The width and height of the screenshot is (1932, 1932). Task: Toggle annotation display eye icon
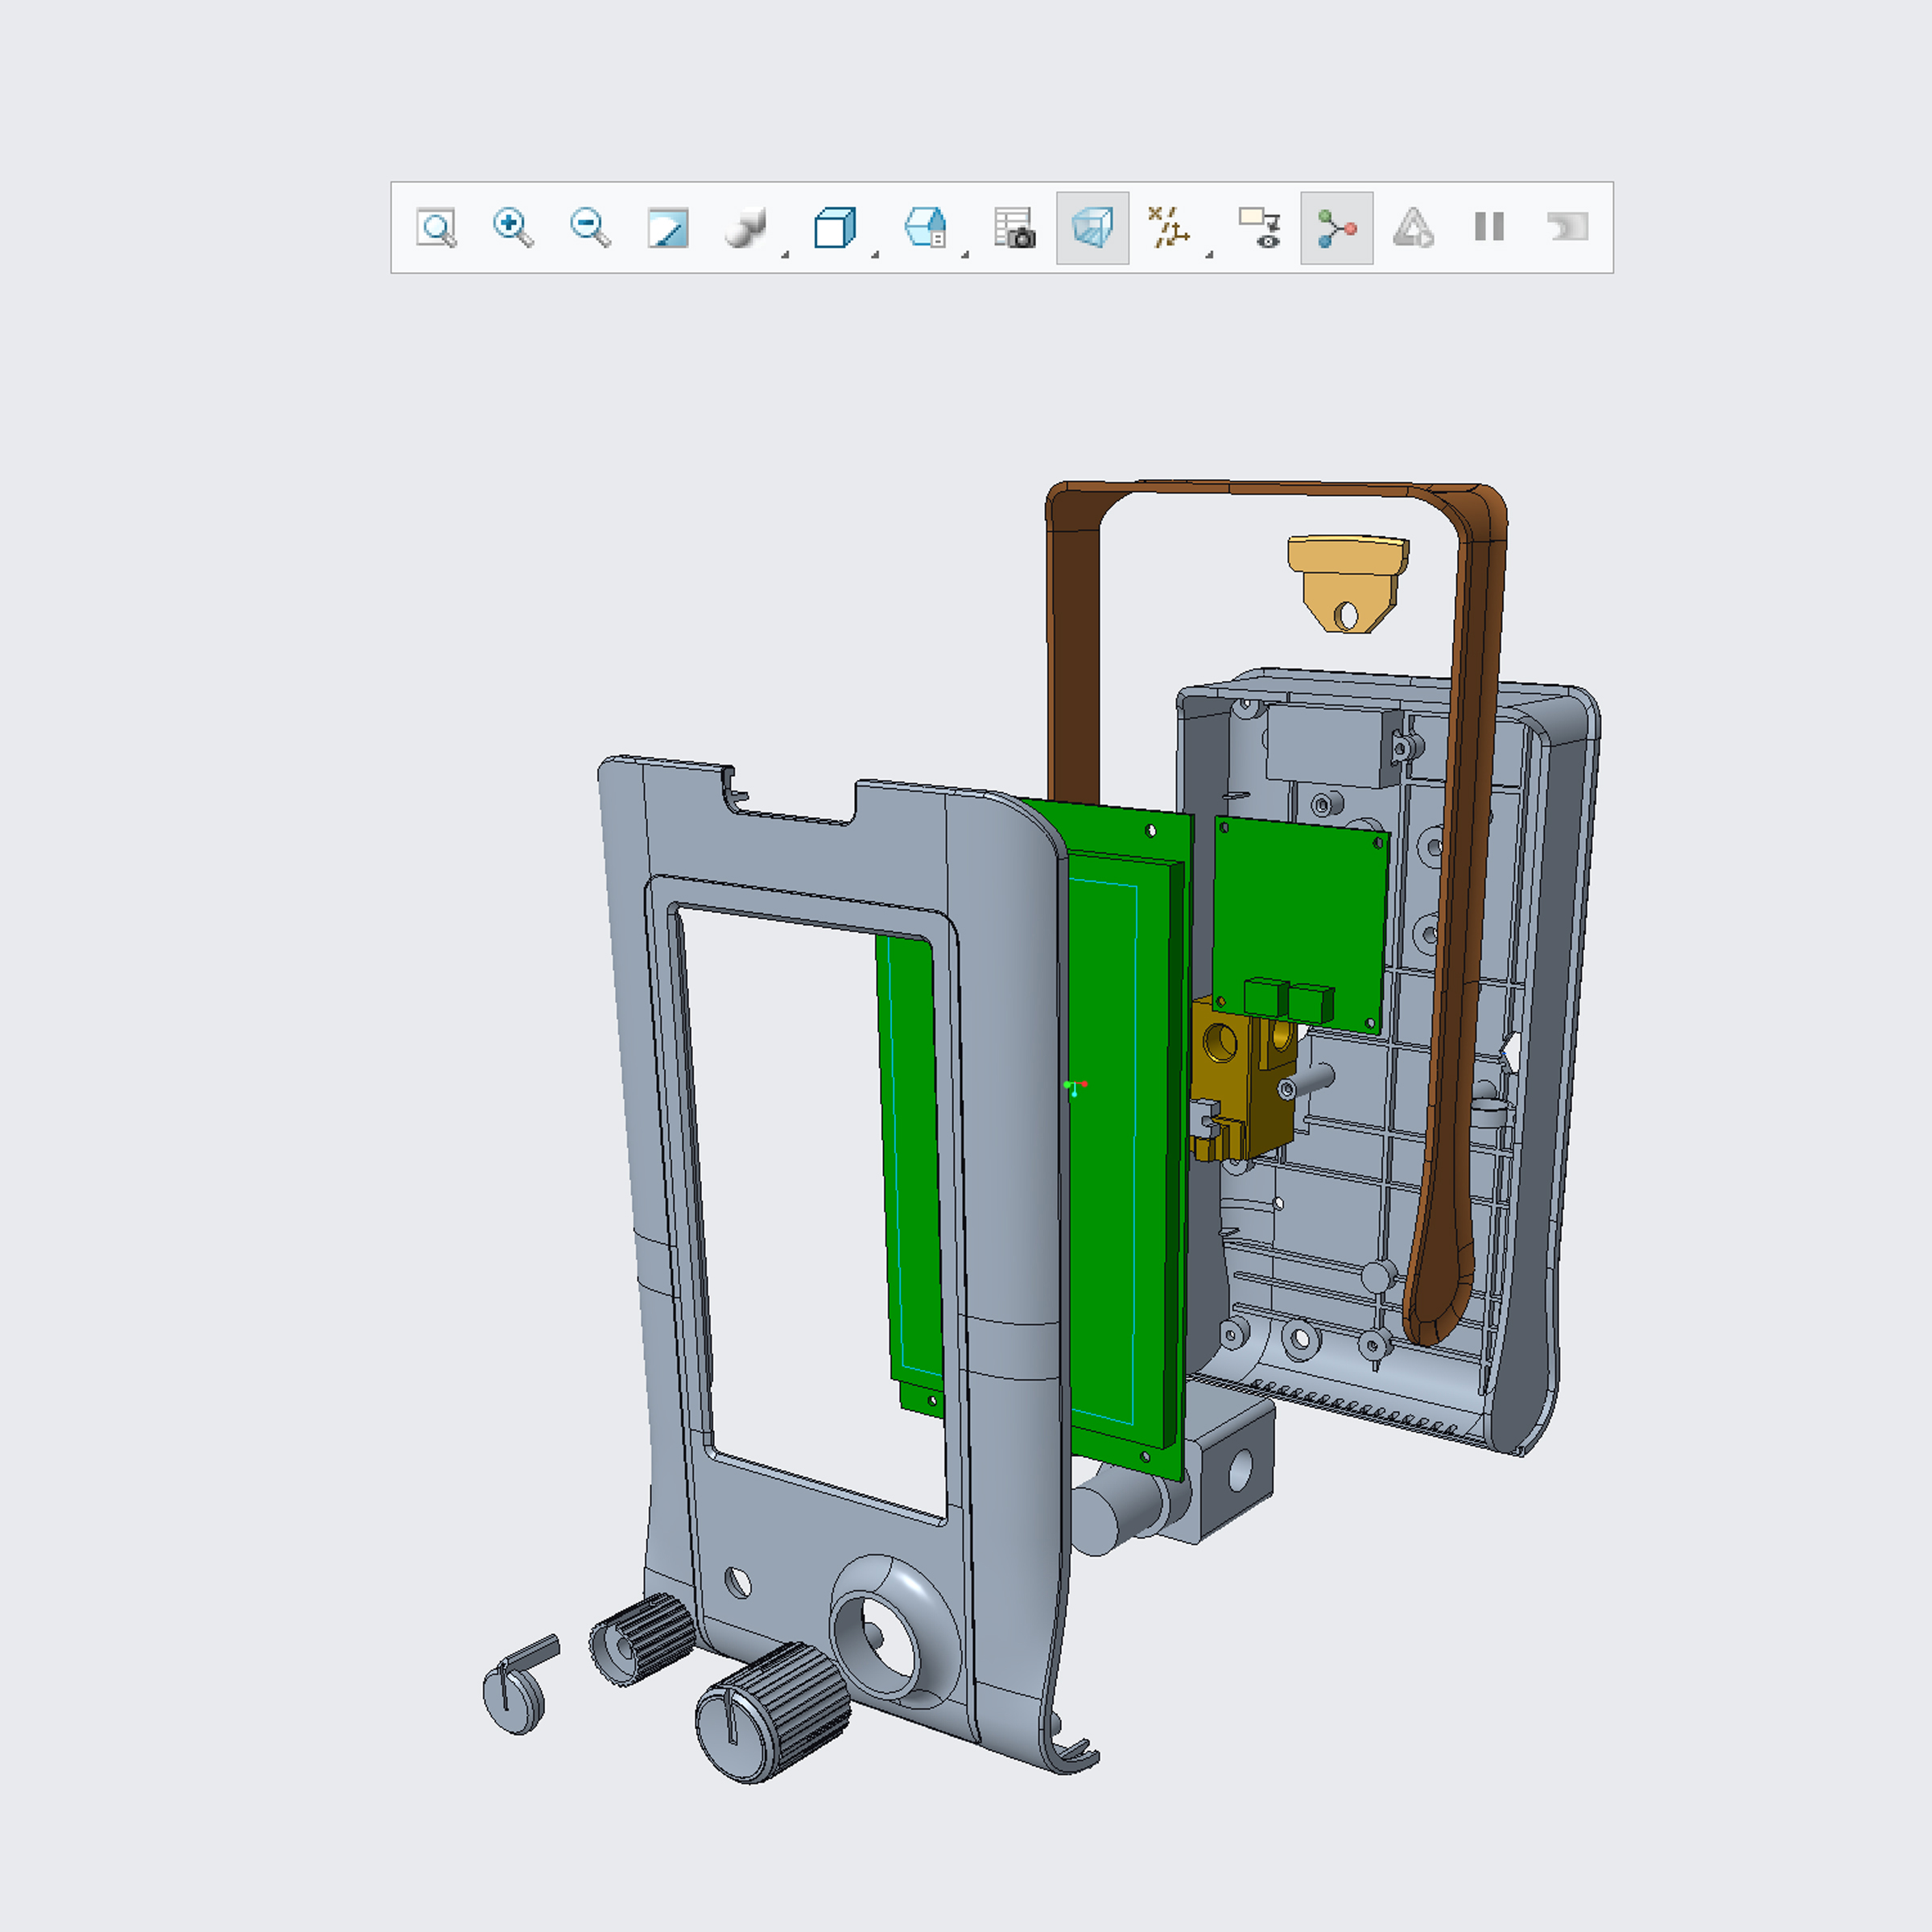pyautogui.click(x=1259, y=228)
